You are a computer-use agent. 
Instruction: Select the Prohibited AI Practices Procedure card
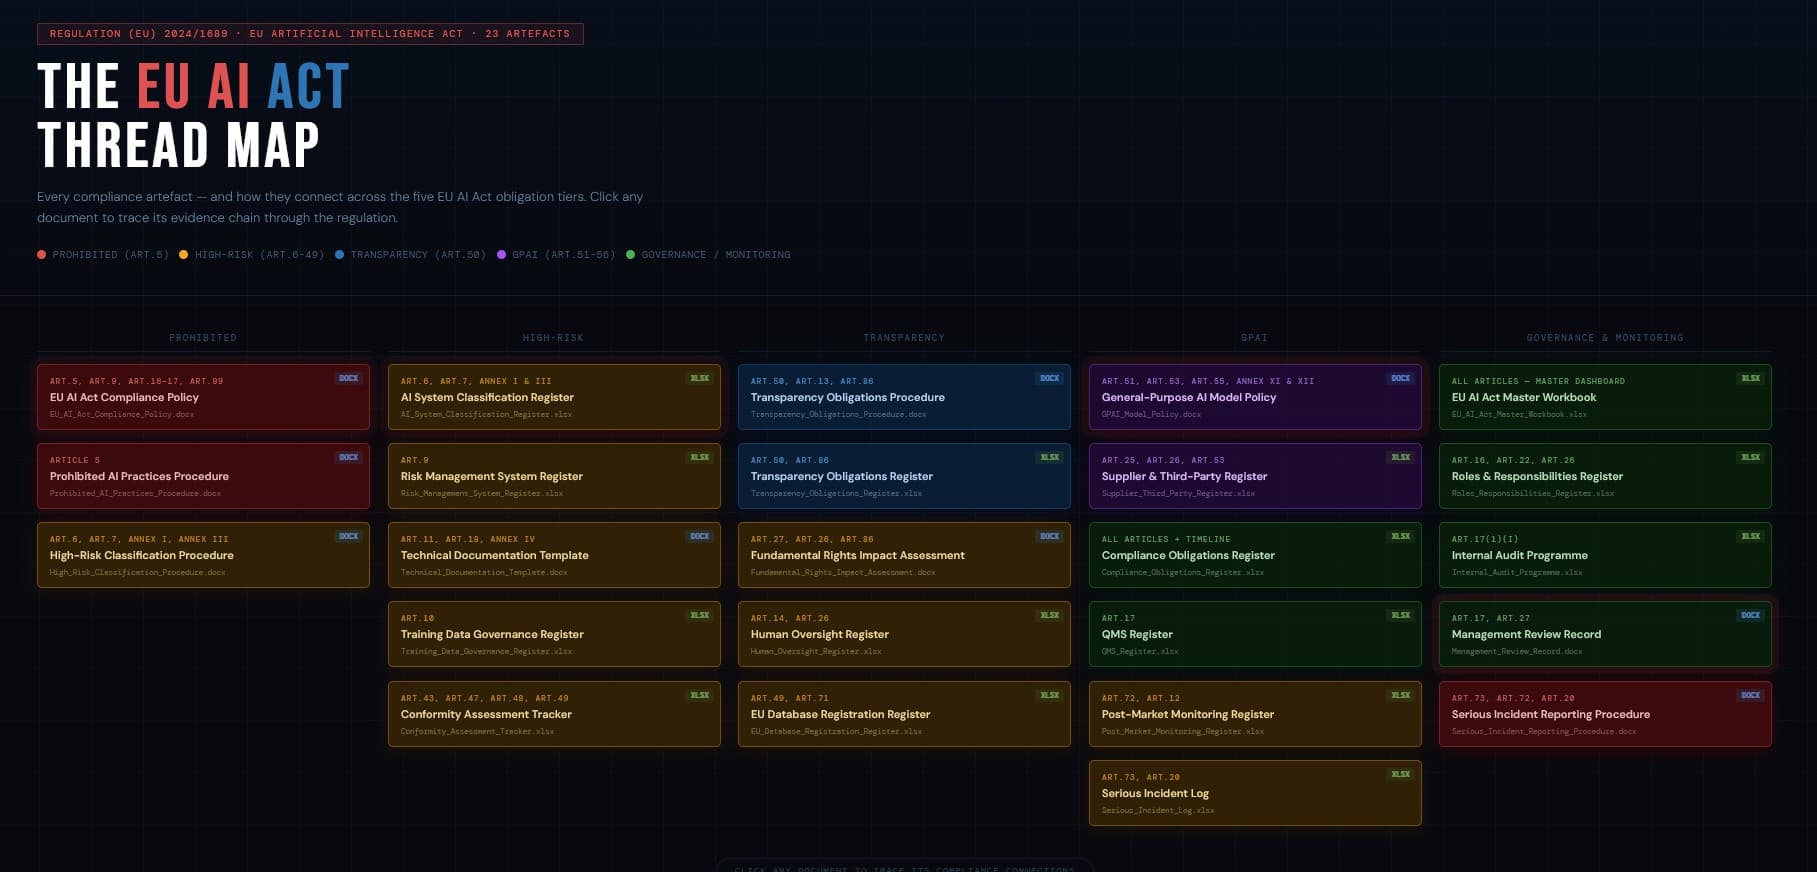203,476
